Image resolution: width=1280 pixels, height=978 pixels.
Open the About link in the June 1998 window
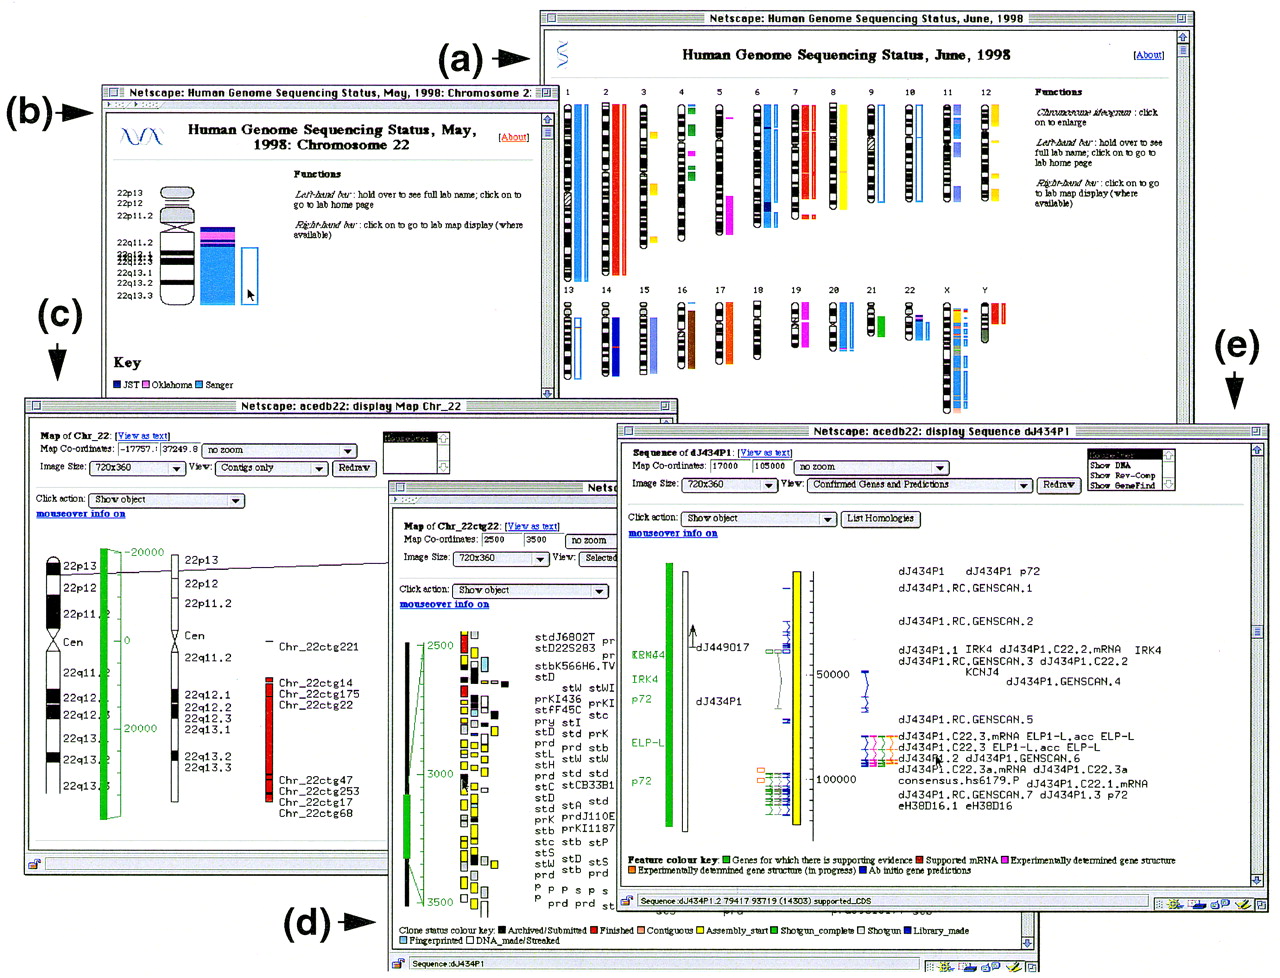click(1149, 55)
